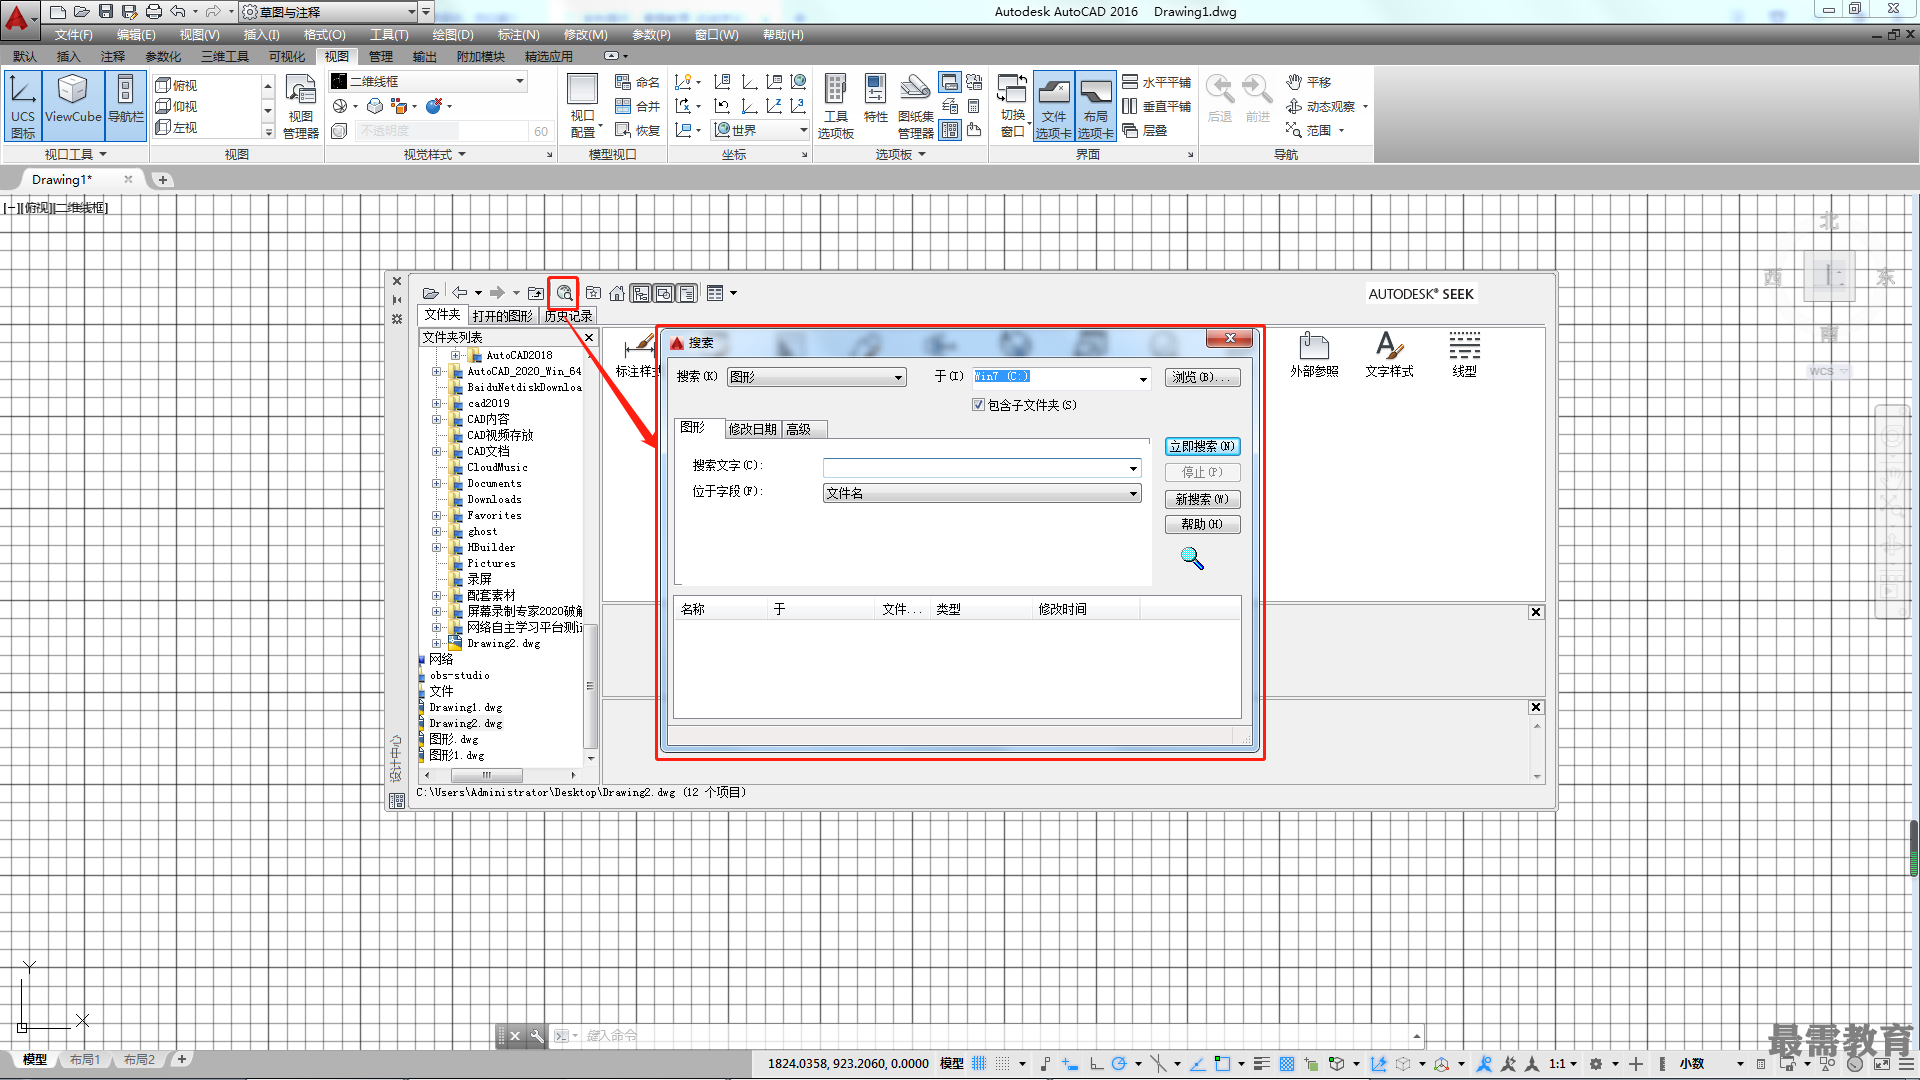Switch to the 历史记录 tab in DesignCenter
Viewport: 1920px width, 1080px height.
pos(568,316)
